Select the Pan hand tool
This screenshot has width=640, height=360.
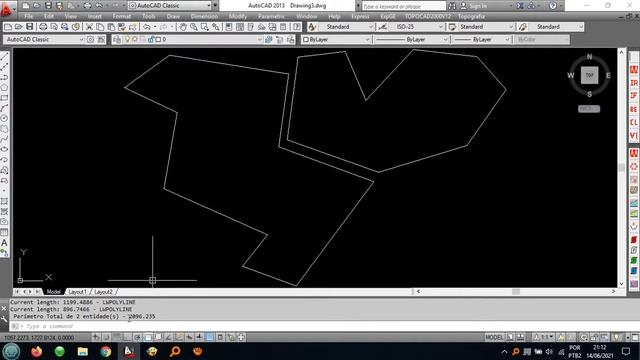pos(183,27)
